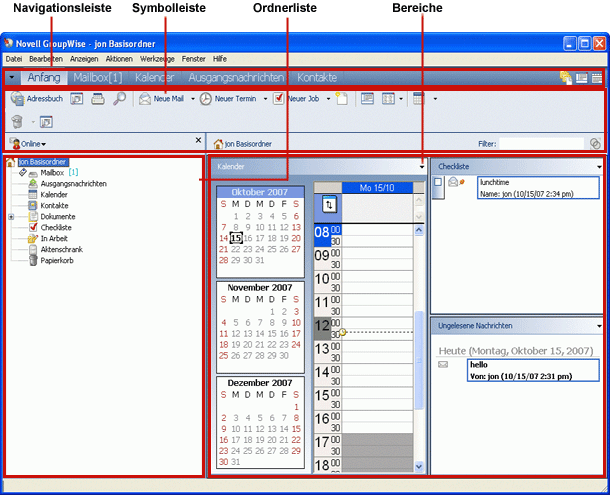This screenshot has height=495, width=610.
Task: Click the lunchtime item's mail icon
Action: pos(453,182)
